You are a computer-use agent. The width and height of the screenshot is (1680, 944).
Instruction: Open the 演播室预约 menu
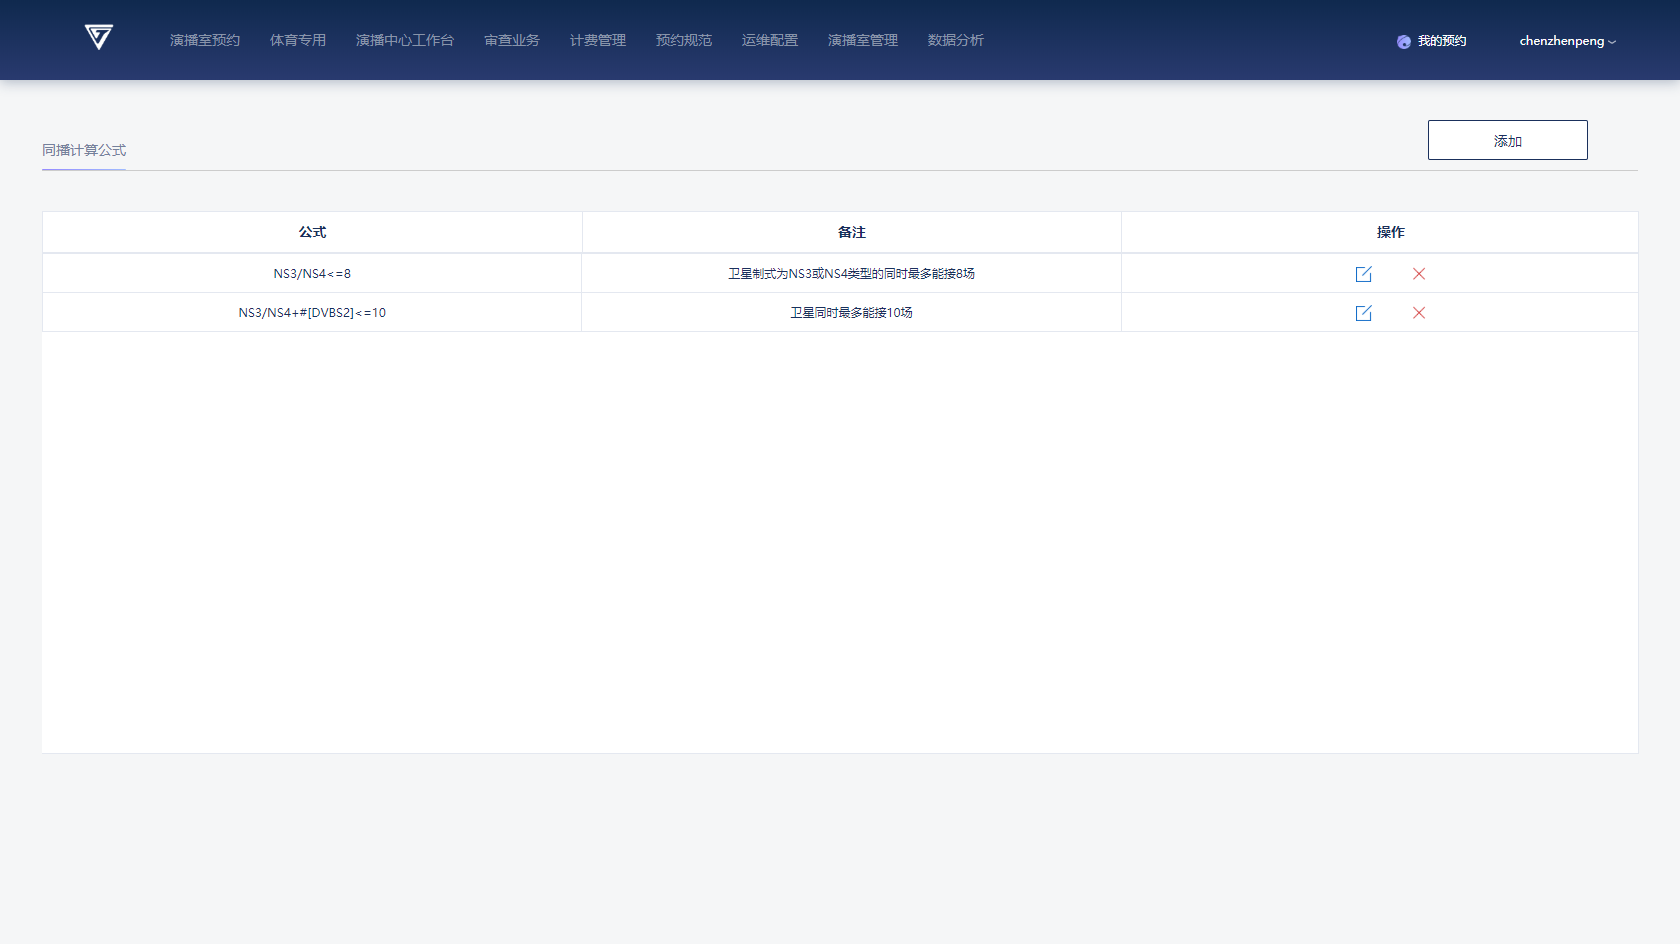pos(205,41)
